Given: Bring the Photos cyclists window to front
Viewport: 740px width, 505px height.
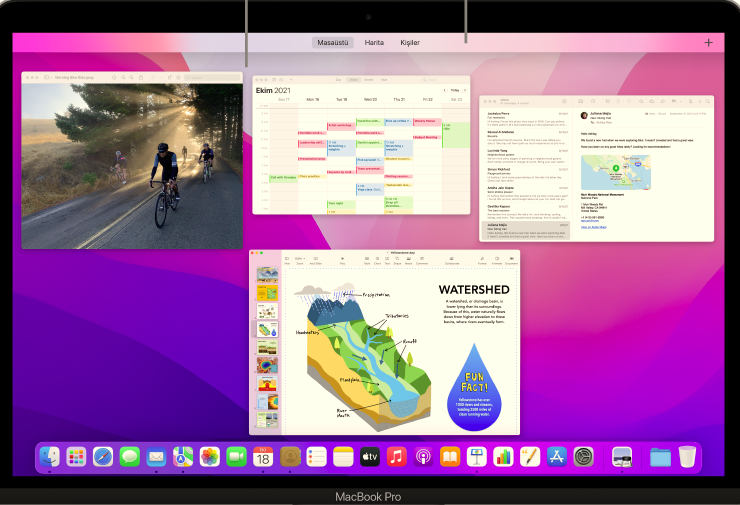Looking at the screenshot, I should point(131,165).
